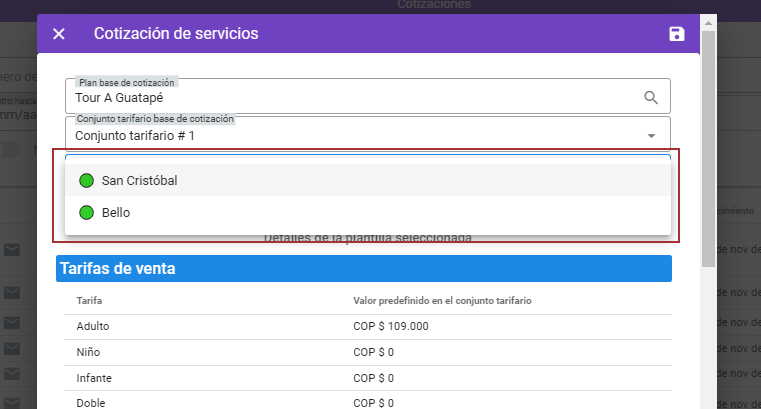Image resolution: width=761 pixels, height=409 pixels.
Task: Click the save disk icon
Action: (677, 34)
